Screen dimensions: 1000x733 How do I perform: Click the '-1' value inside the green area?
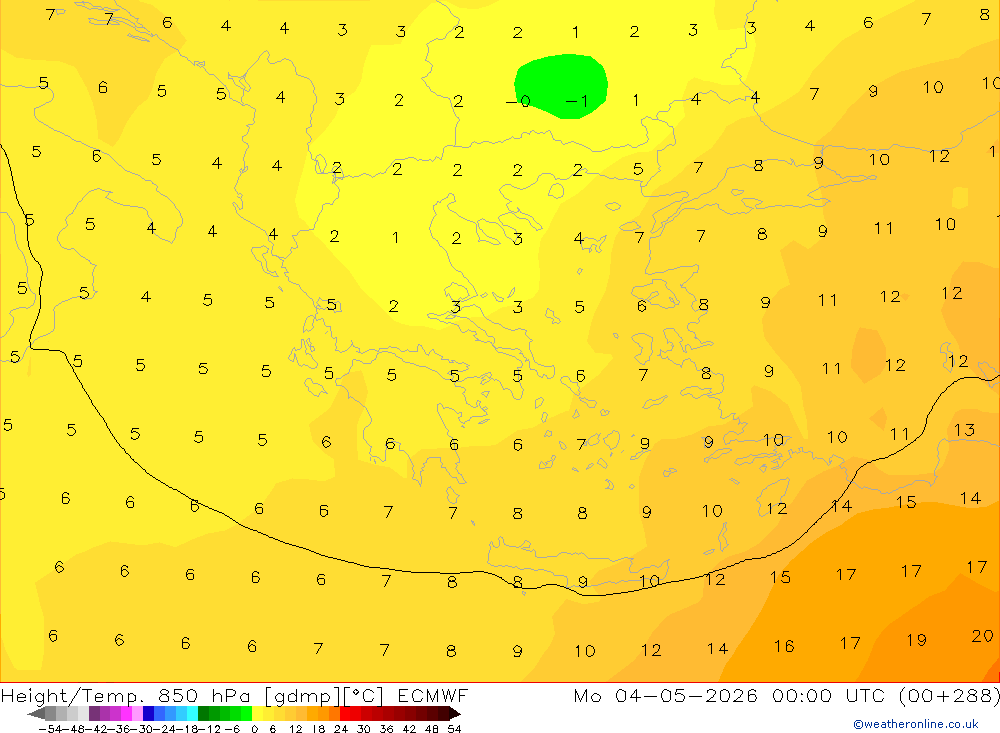point(577,101)
